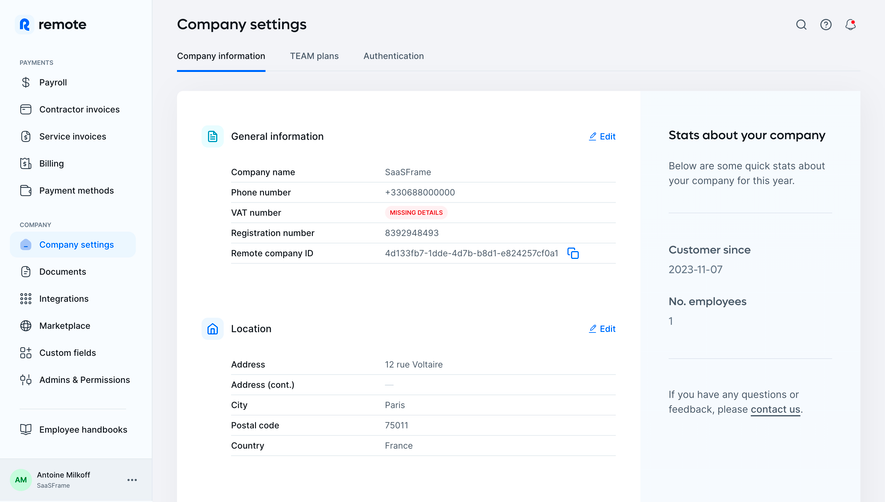The width and height of the screenshot is (885, 502).
Task: Click the Remote logo icon
Action: coord(24,24)
